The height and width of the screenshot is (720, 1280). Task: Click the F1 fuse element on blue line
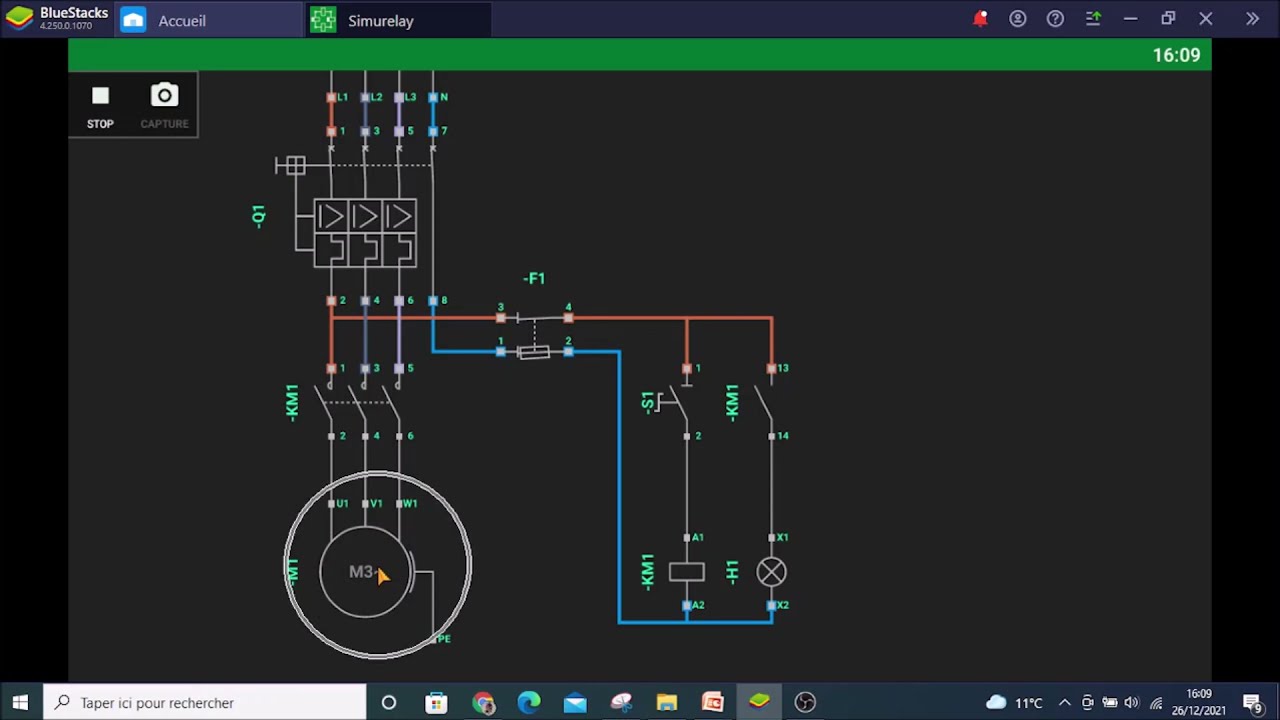tap(534, 352)
